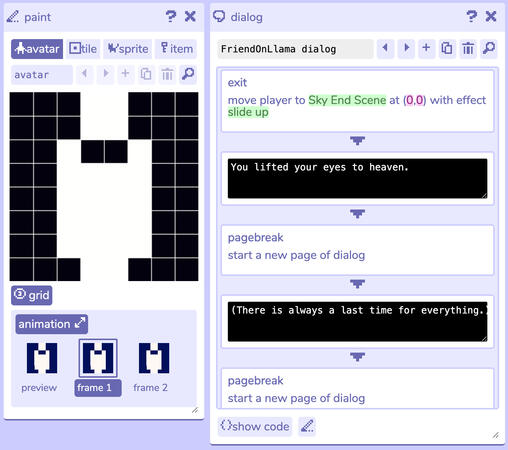Add a new drawing in paint panel

click(125, 74)
